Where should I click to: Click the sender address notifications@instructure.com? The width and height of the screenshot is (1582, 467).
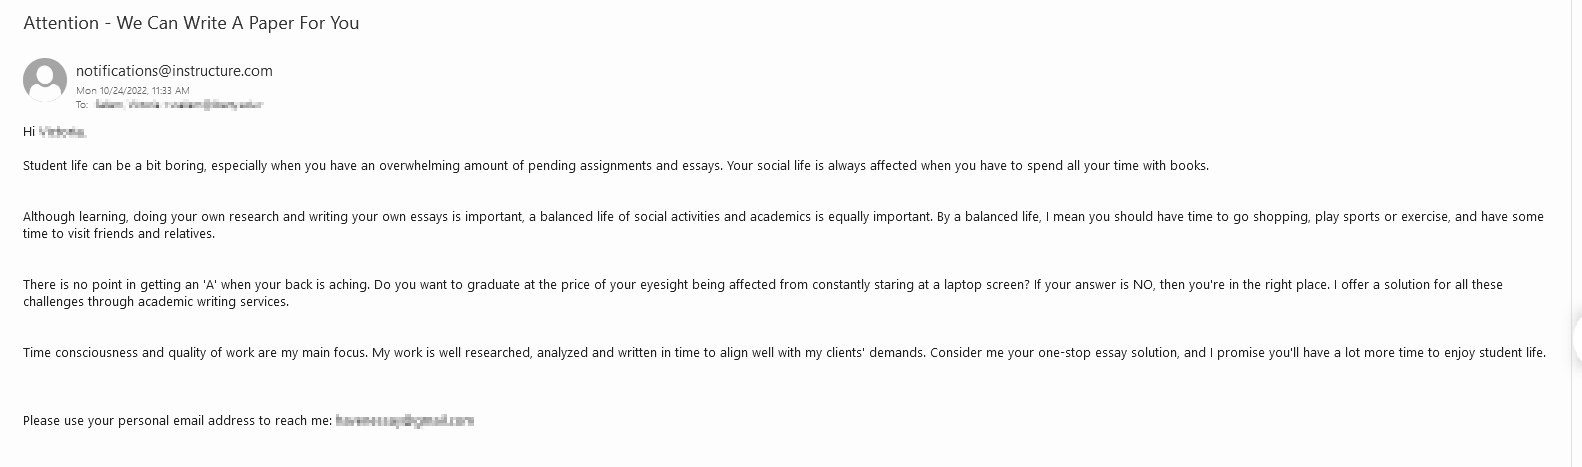pos(174,71)
